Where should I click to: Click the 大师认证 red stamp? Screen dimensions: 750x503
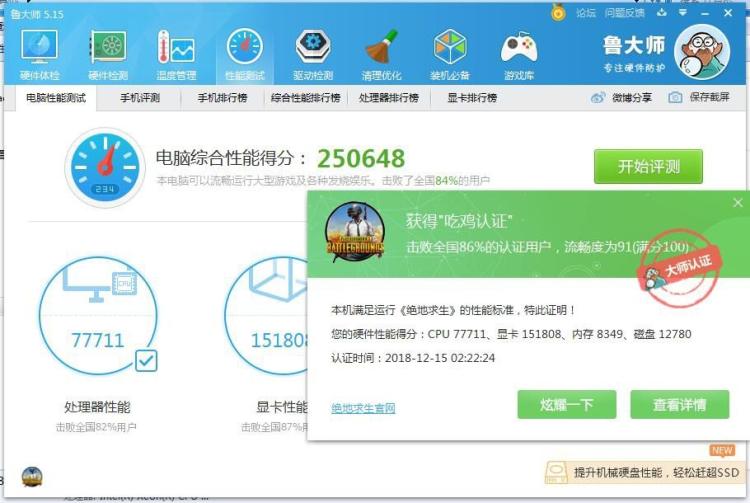pos(679,269)
